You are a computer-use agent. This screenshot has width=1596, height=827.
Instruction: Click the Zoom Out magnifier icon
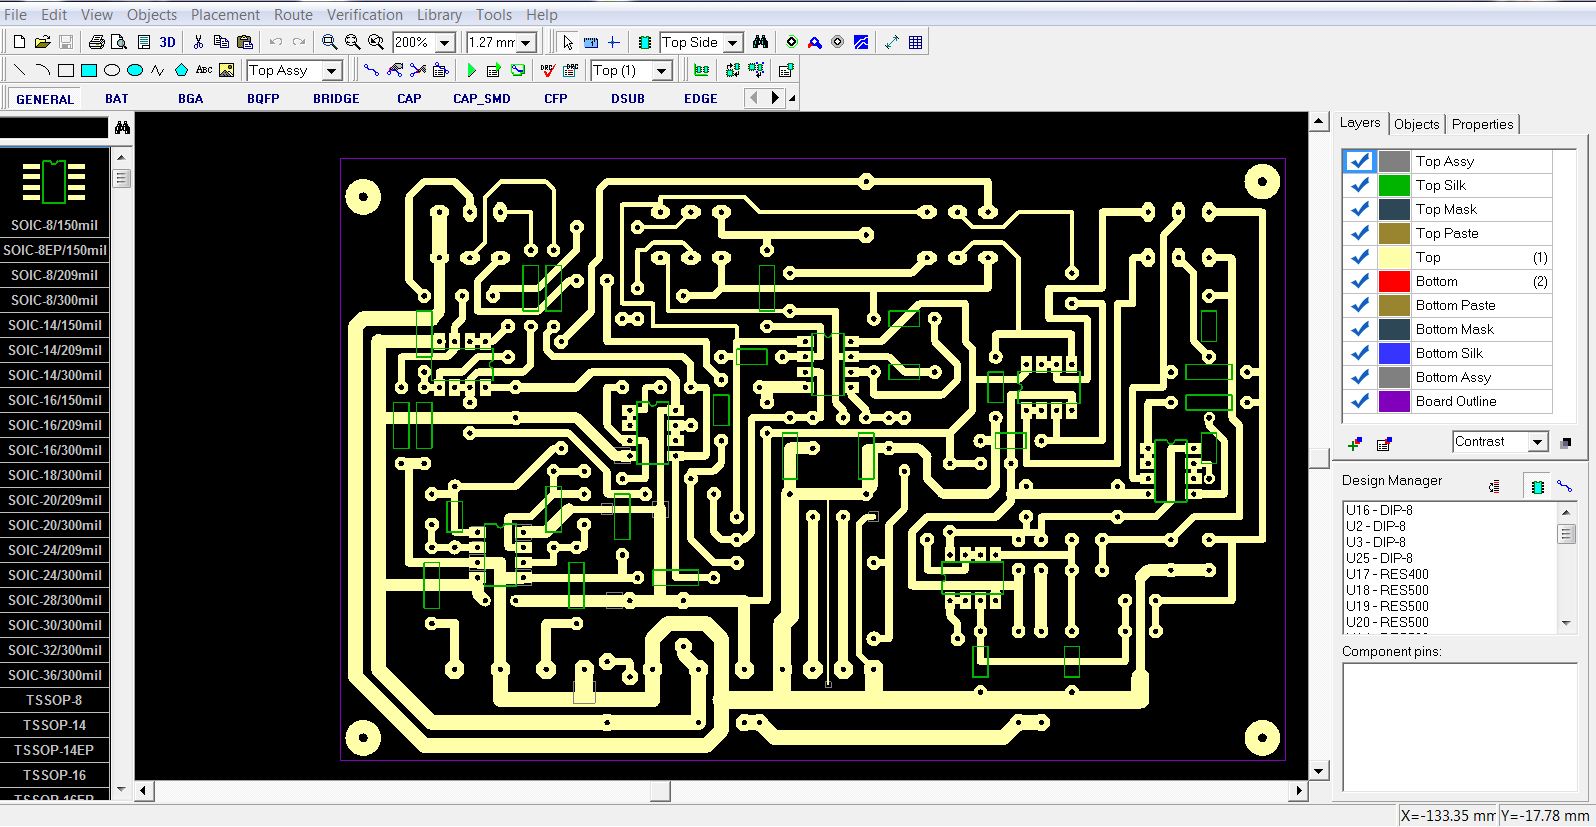(x=352, y=42)
